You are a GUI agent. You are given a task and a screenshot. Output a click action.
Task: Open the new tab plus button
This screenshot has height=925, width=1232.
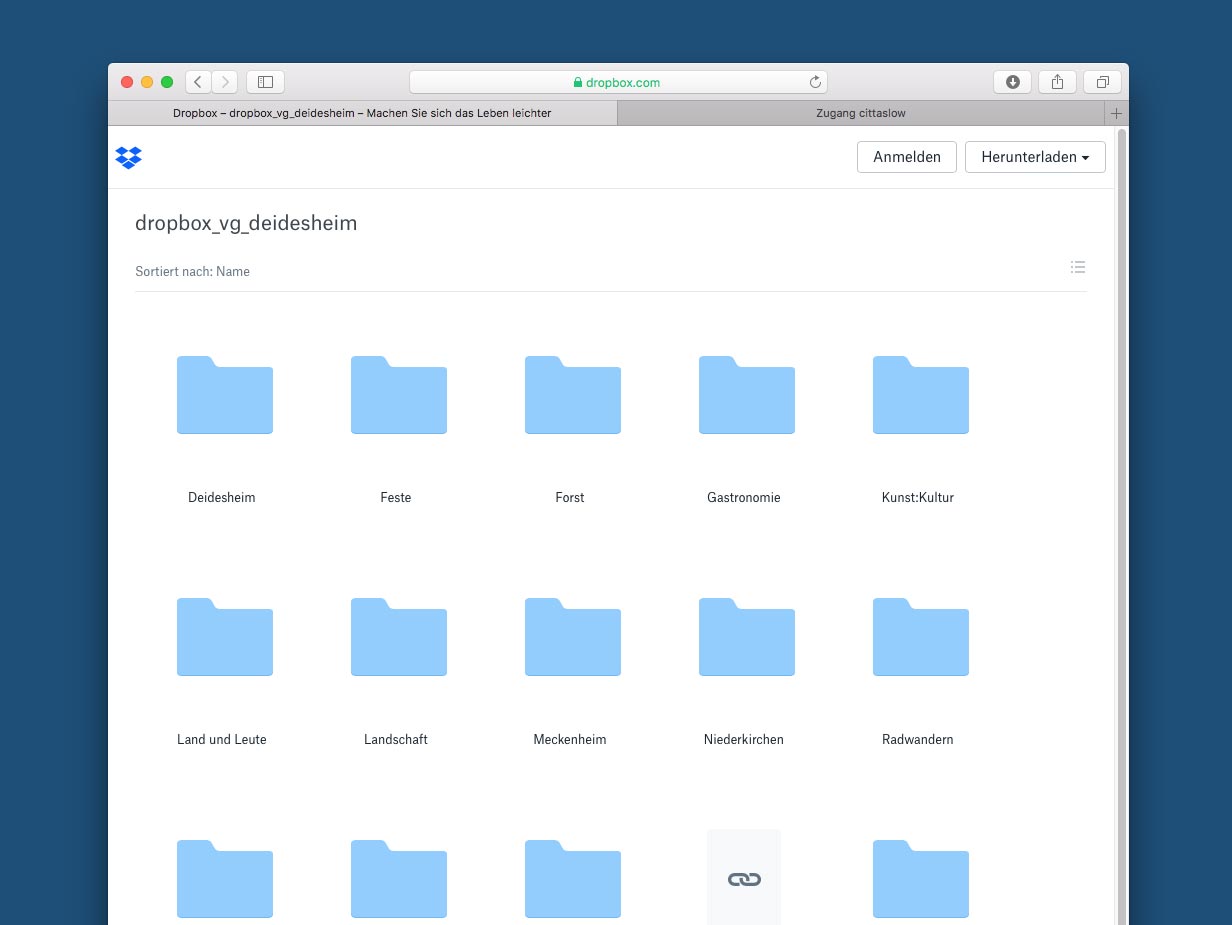click(x=1116, y=114)
